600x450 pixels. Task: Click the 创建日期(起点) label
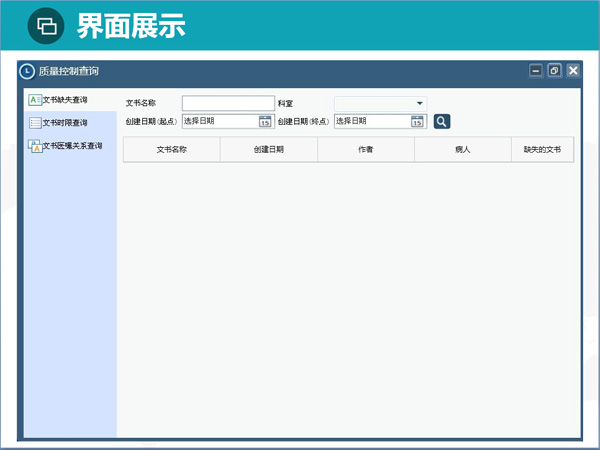tap(151, 122)
